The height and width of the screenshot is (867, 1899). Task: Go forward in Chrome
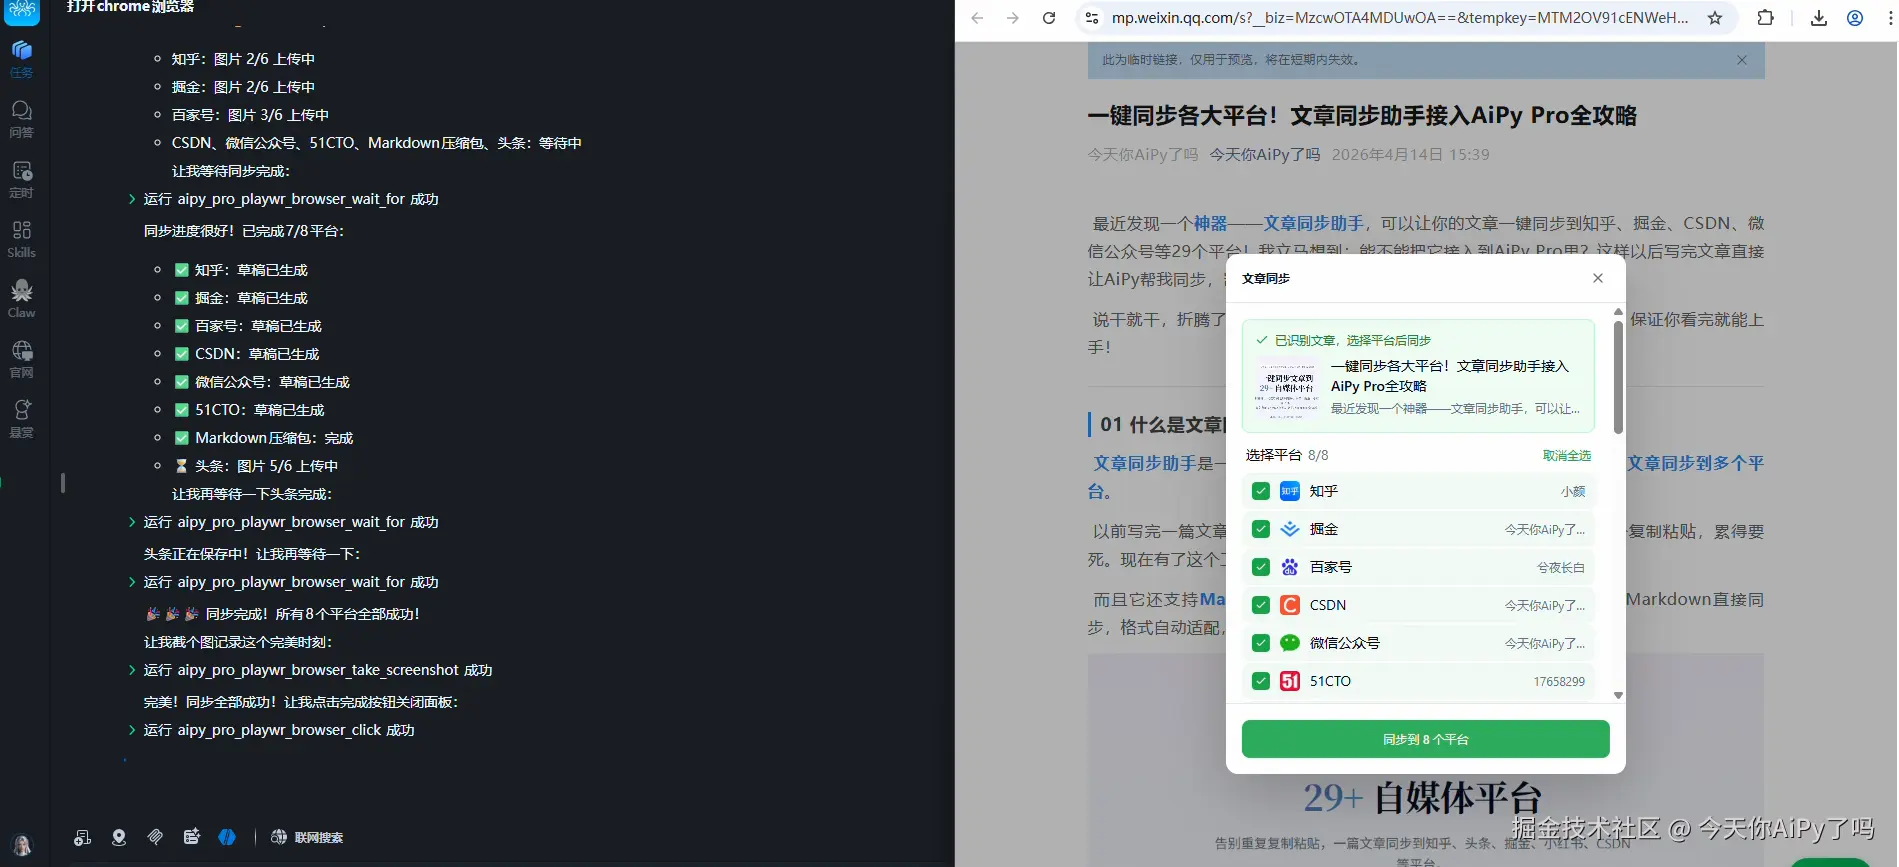pyautogui.click(x=1013, y=18)
